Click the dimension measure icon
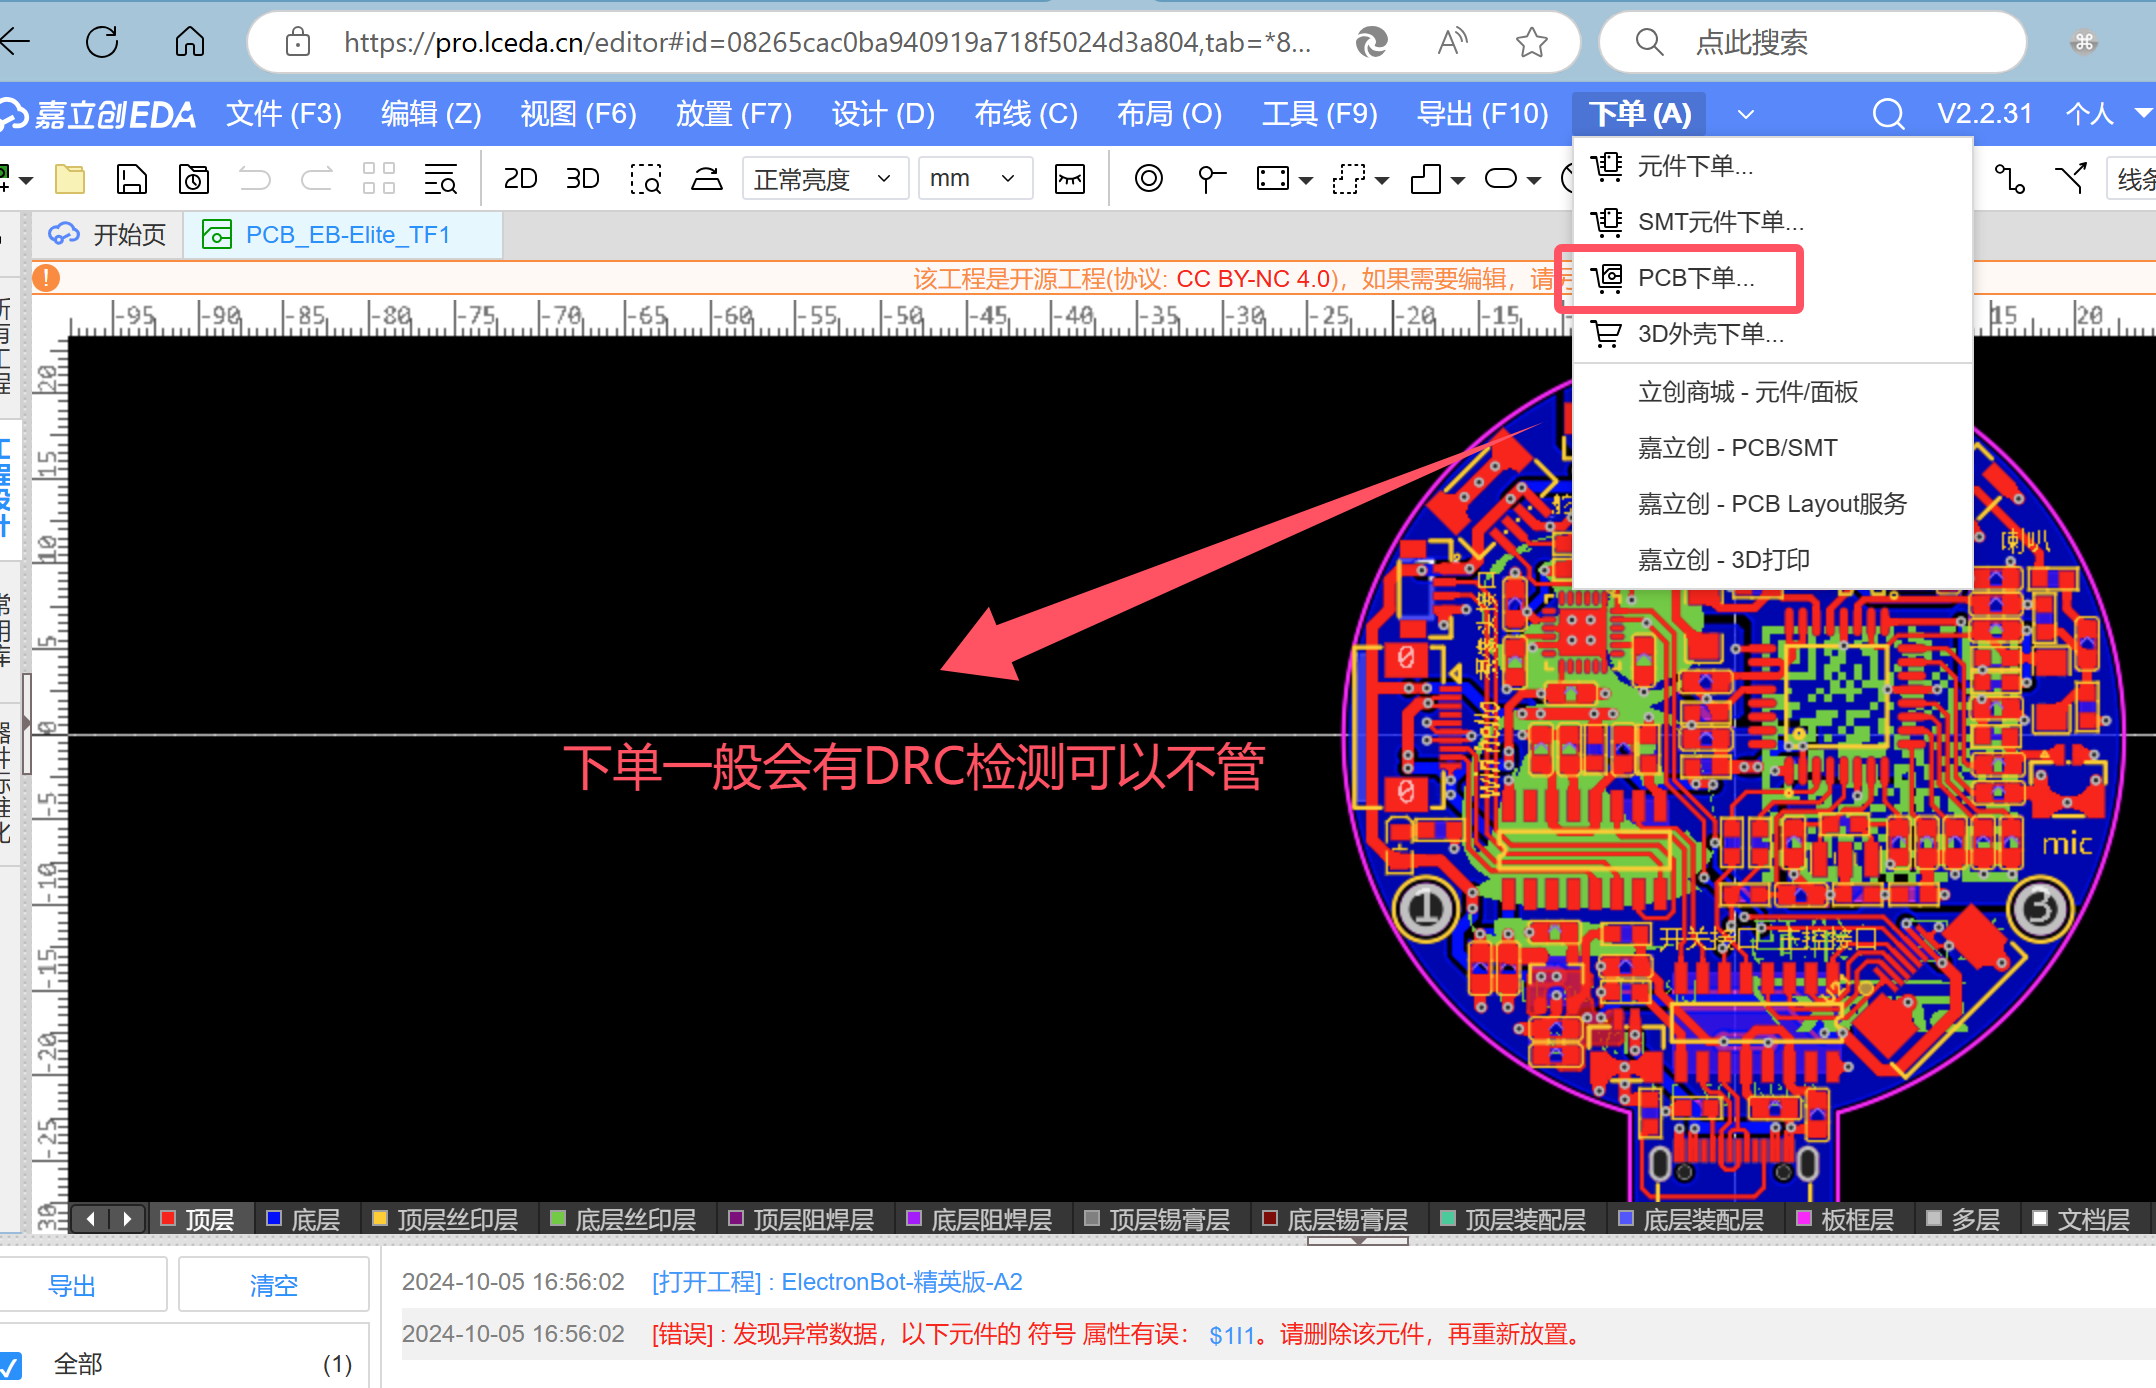This screenshot has width=2156, height=1388. click(1070, 179)
